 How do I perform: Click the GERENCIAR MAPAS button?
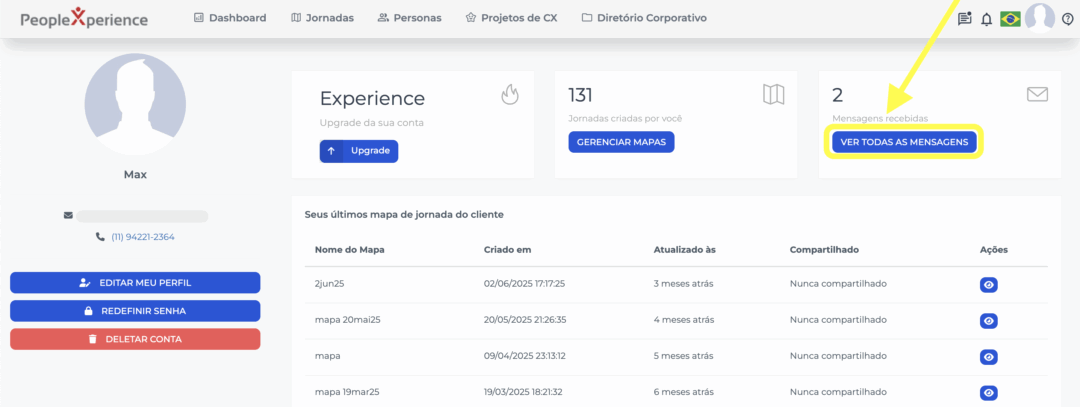[x=621, y=142]
